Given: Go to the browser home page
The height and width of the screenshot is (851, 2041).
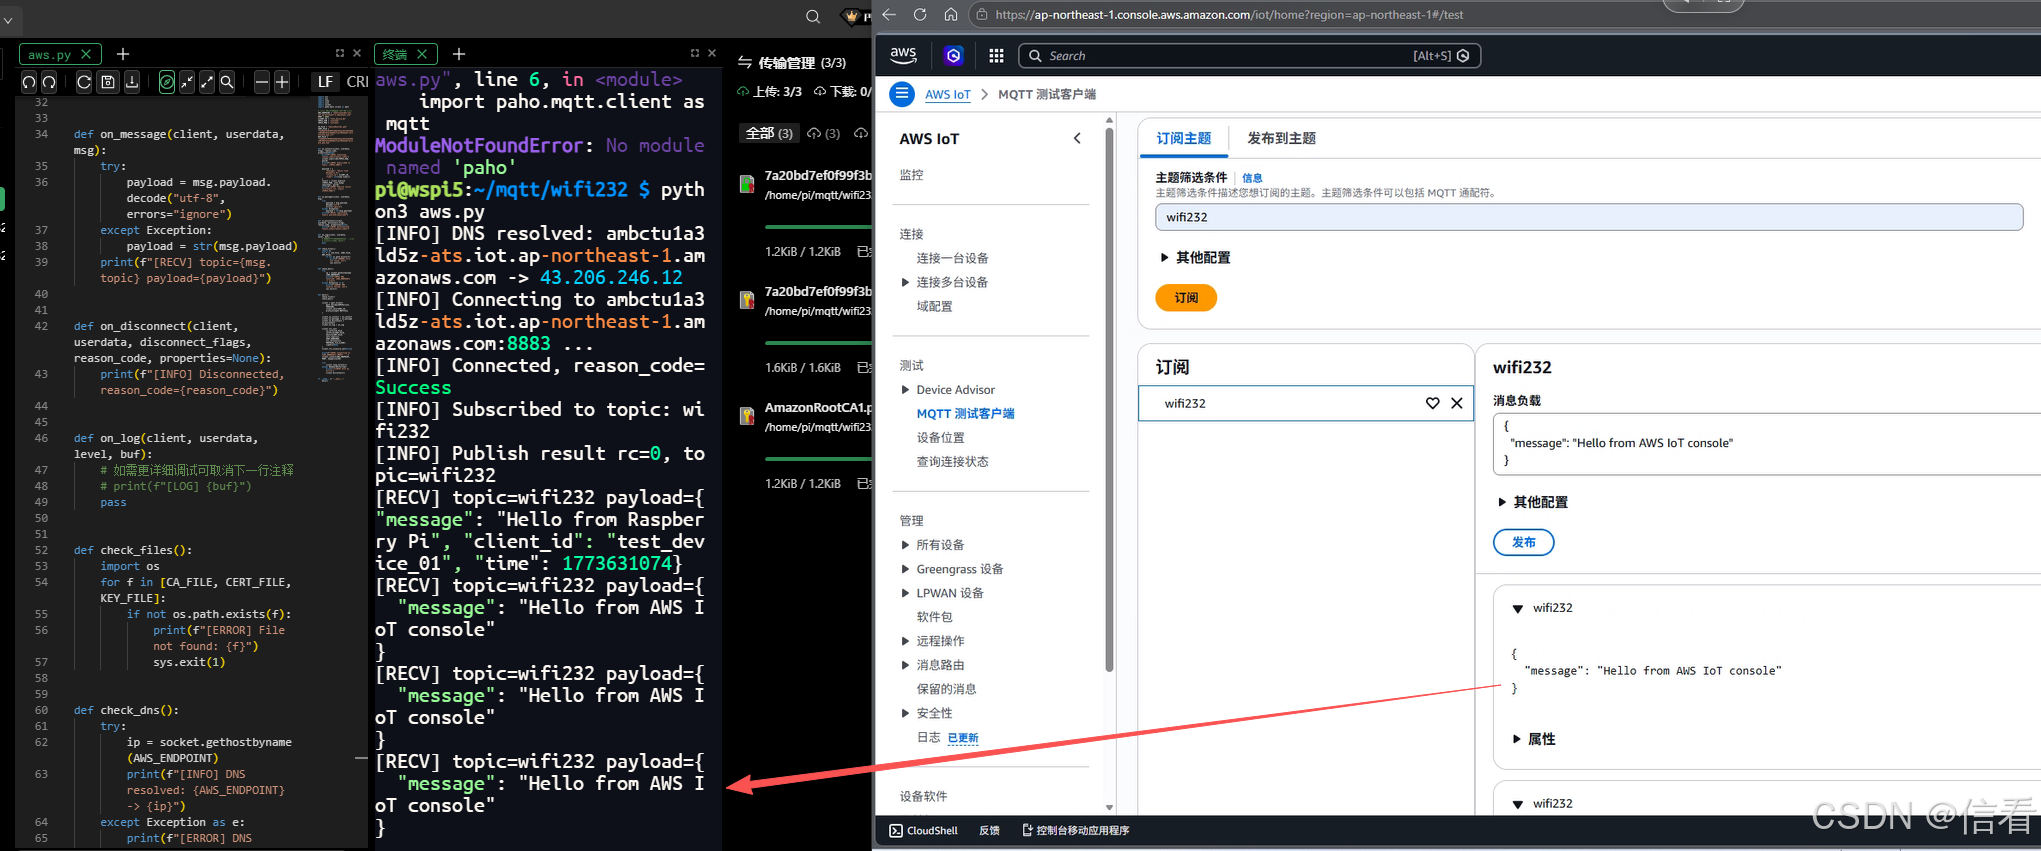Looking at the screenshot, I should click(x=951, y=14).
